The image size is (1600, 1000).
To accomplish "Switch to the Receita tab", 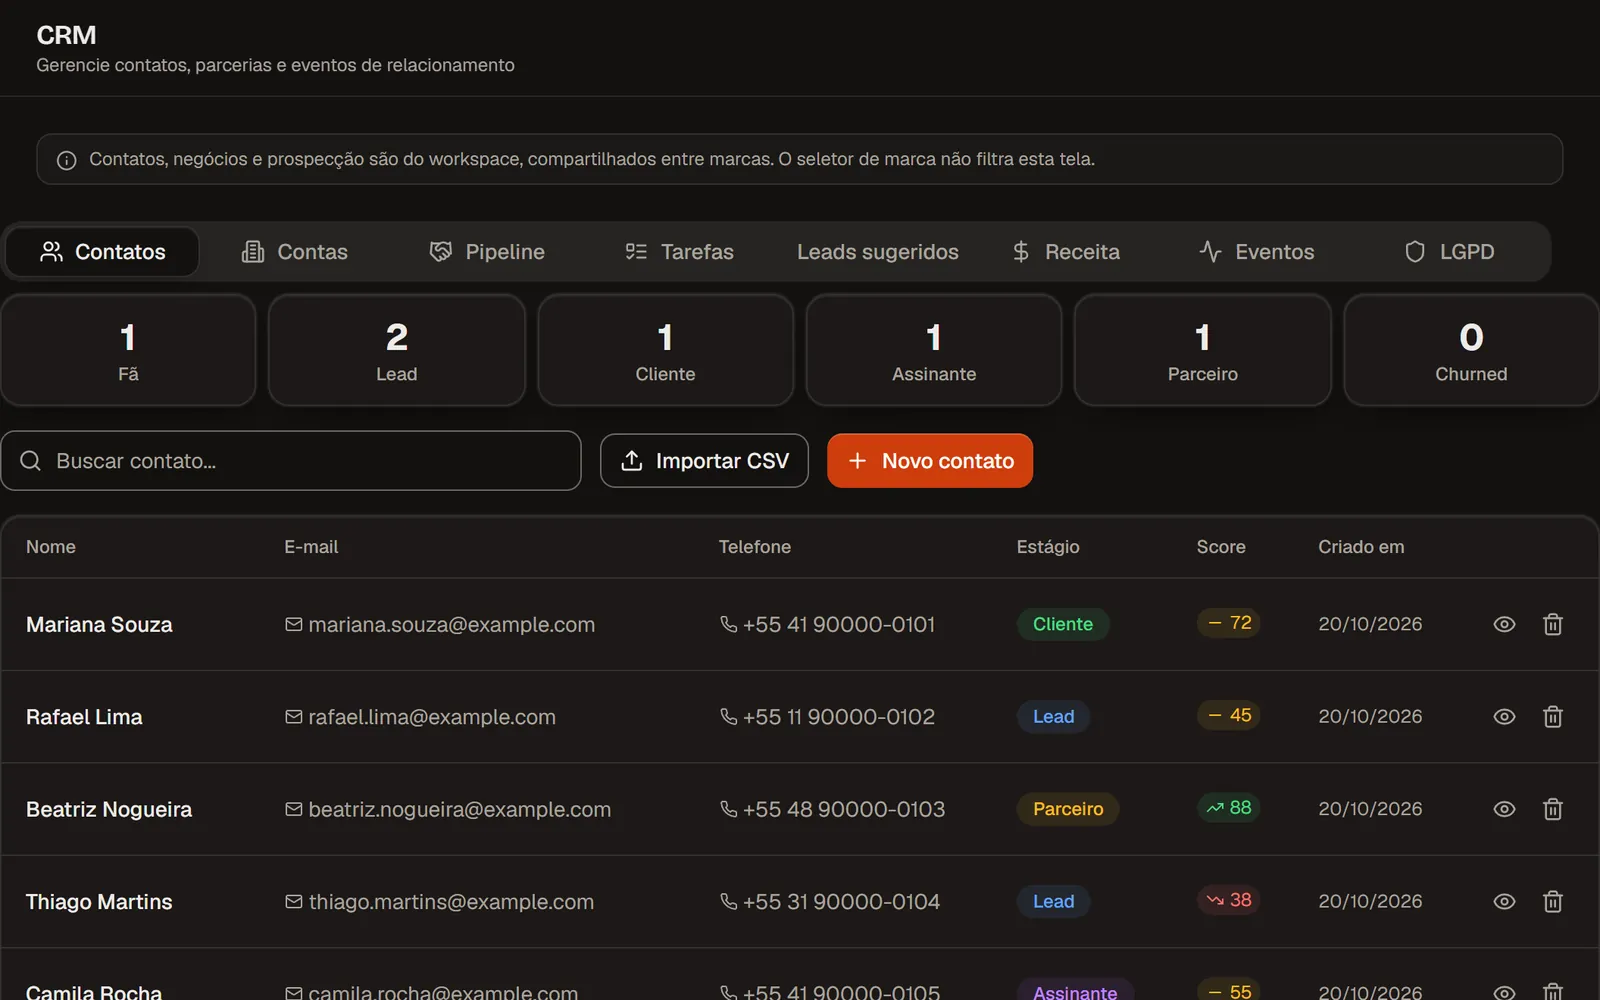I will point(1066,252).
